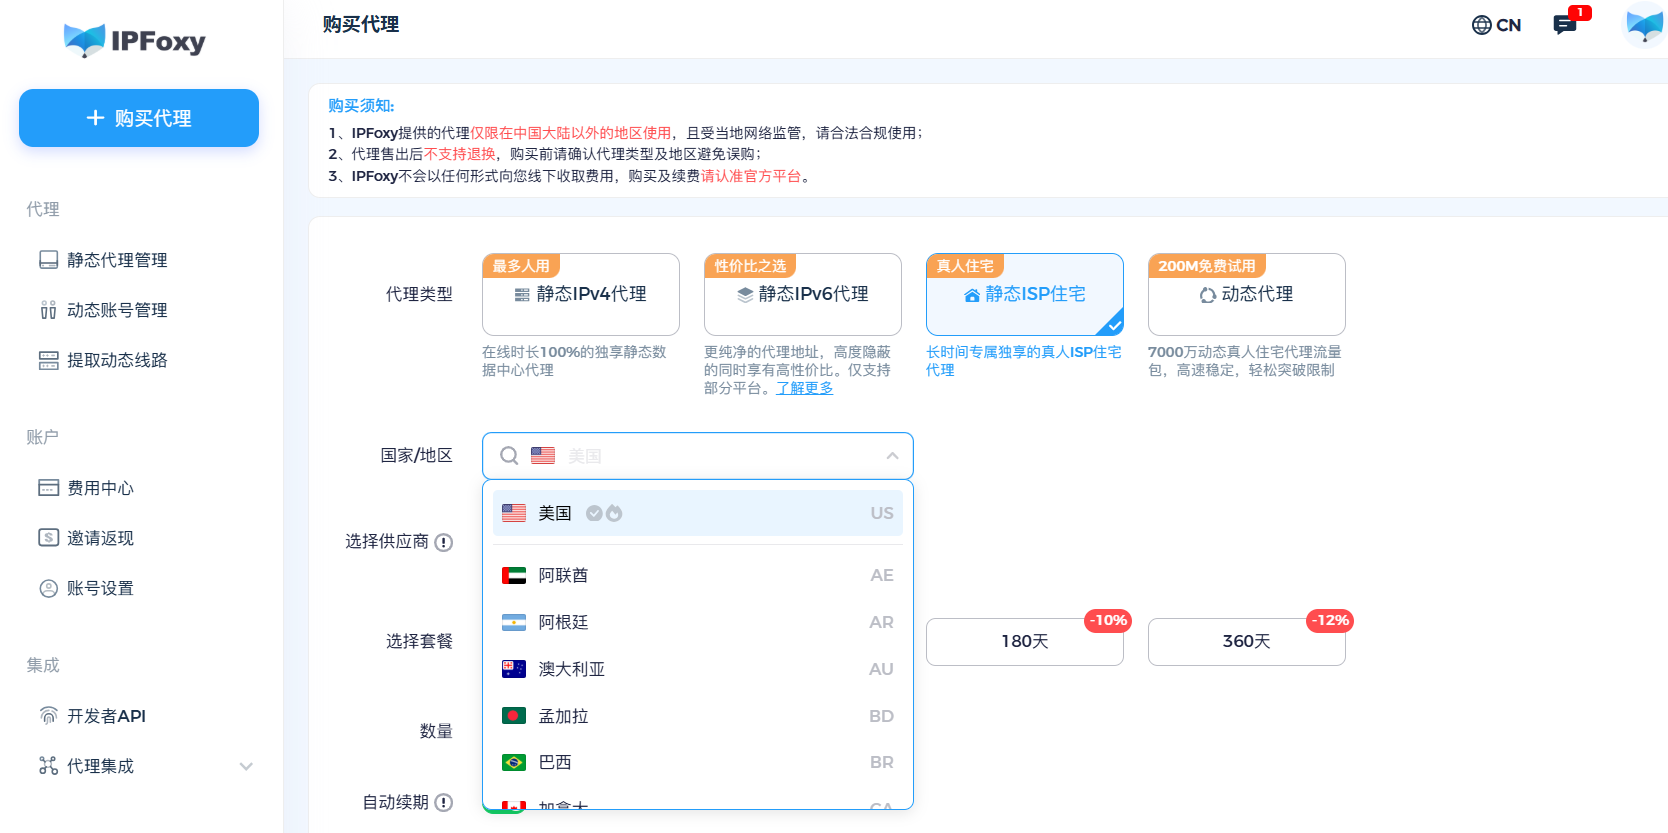Open 静态代理管理 in sidebar
This screenshot has height=833, width=1668.
117,260
